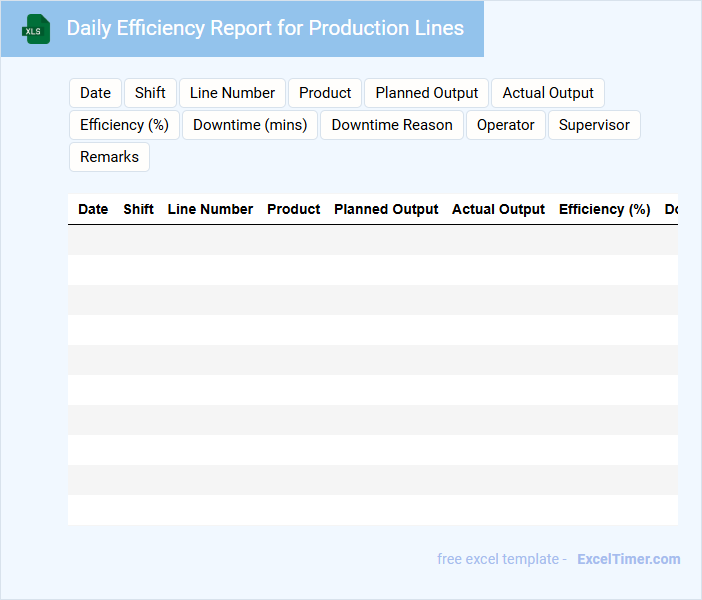Select the Date tag button
This screenshot has width=702, height=600.
click(x=95, y=93)
